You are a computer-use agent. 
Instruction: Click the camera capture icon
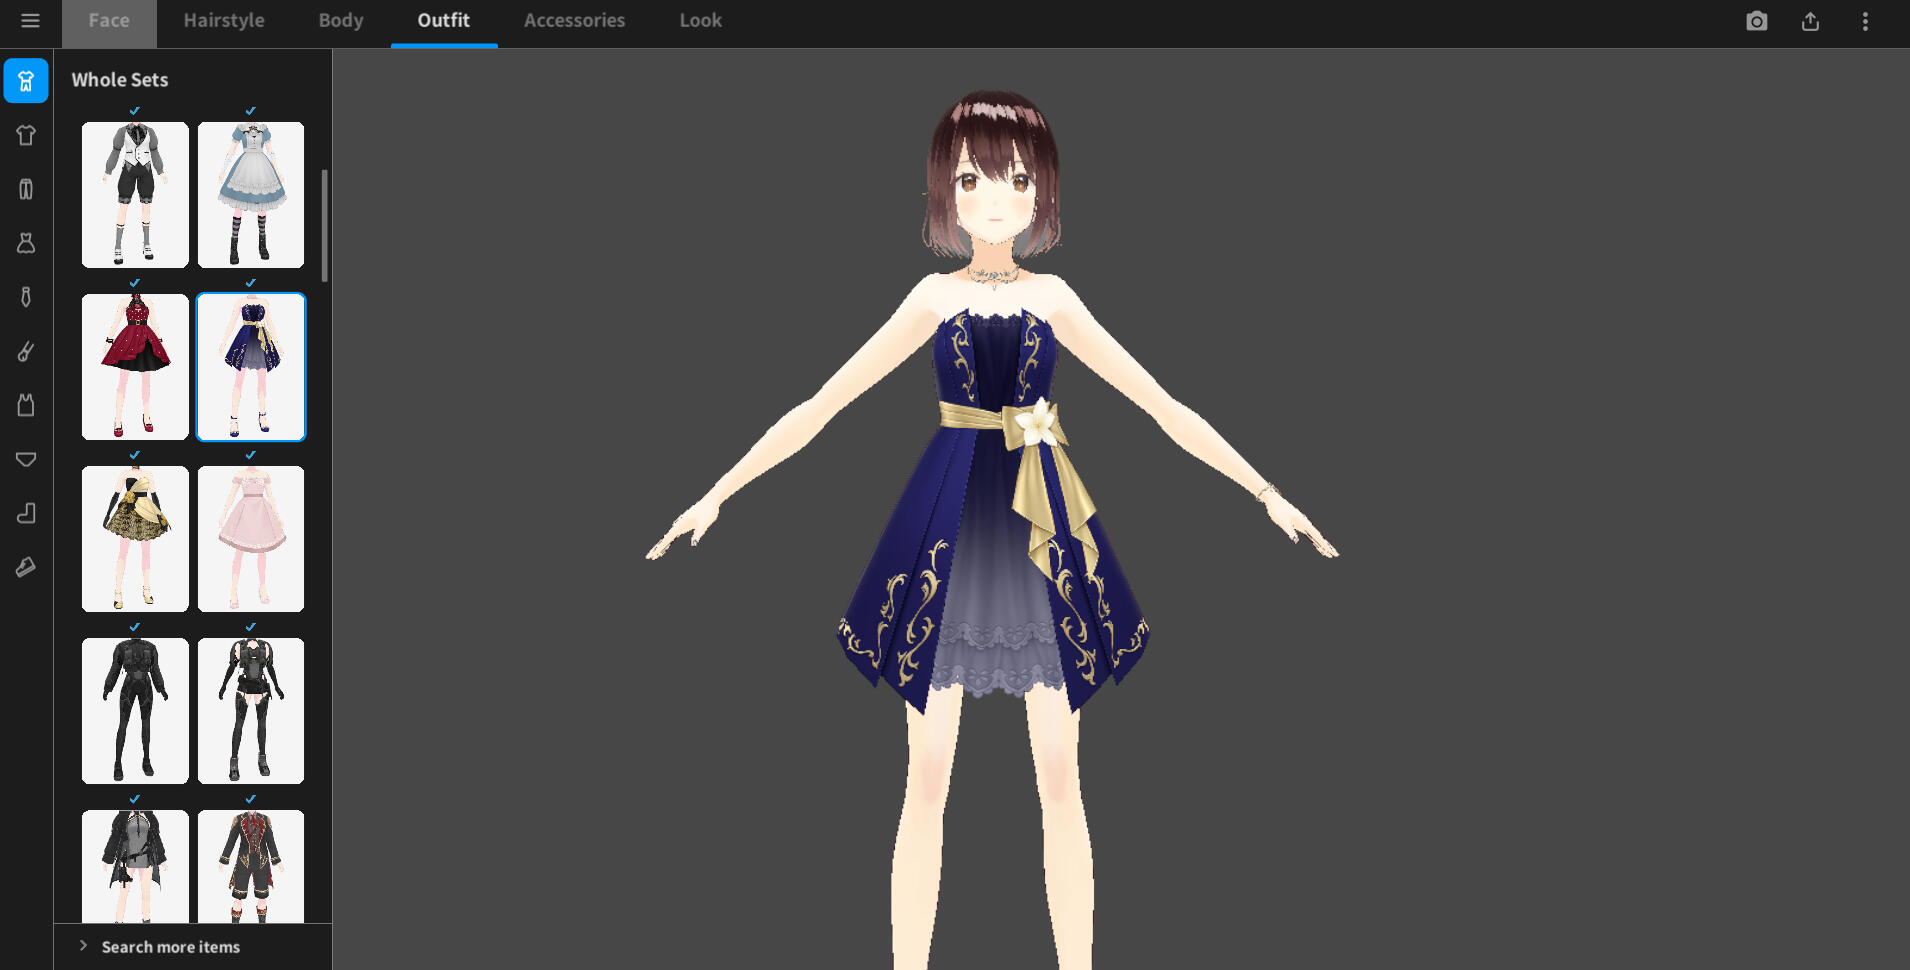[x=1756, y=21]
